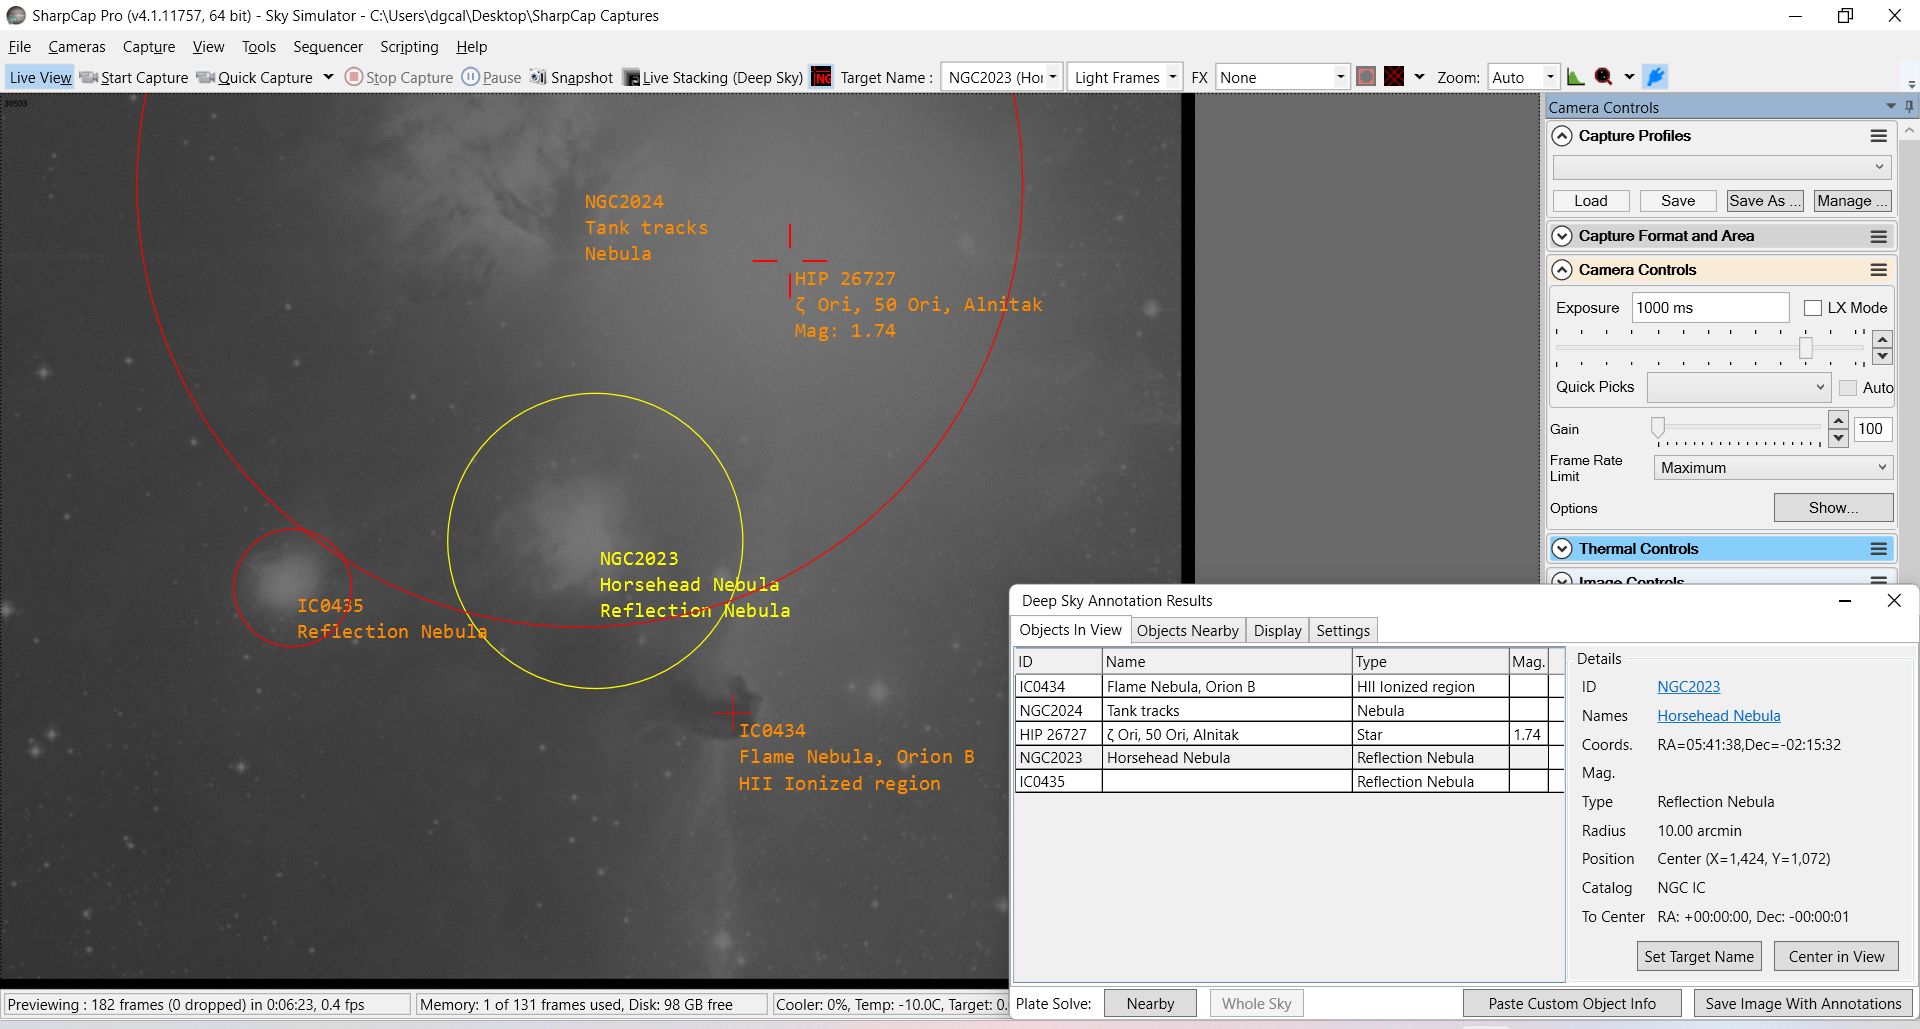This screenshot has width=1920, height=1029.
Task: Open the reticule options dropdown arrow
Action: [x=1419, y=76]
